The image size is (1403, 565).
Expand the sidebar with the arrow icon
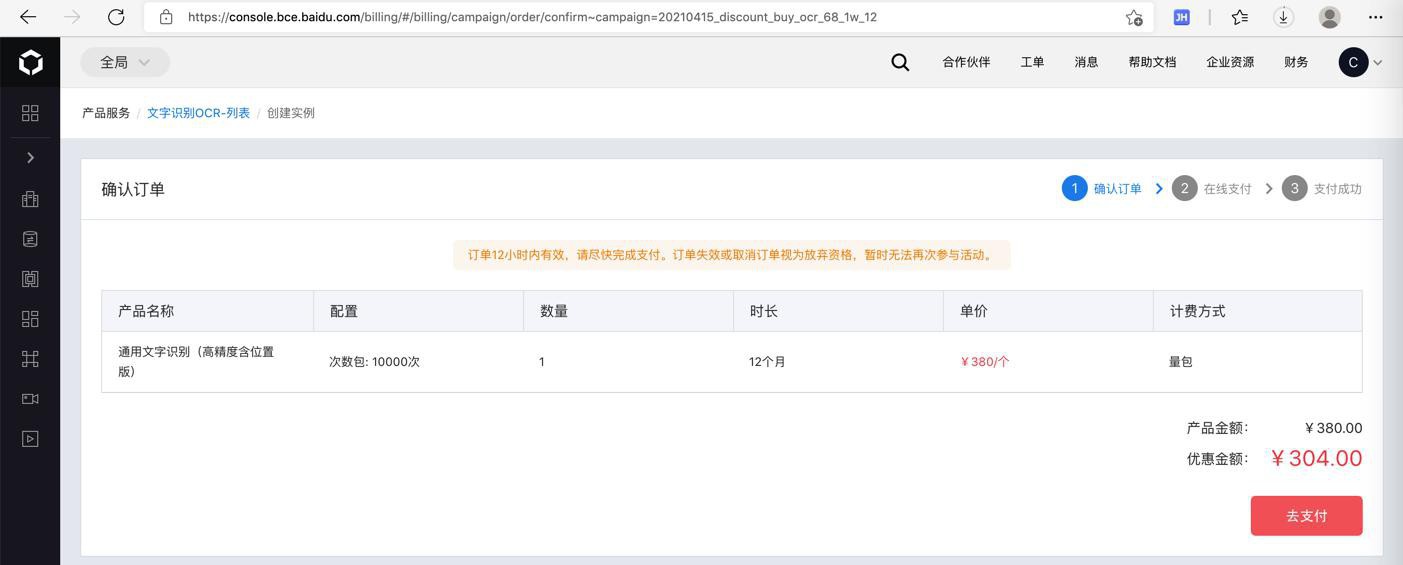point(30,158)
